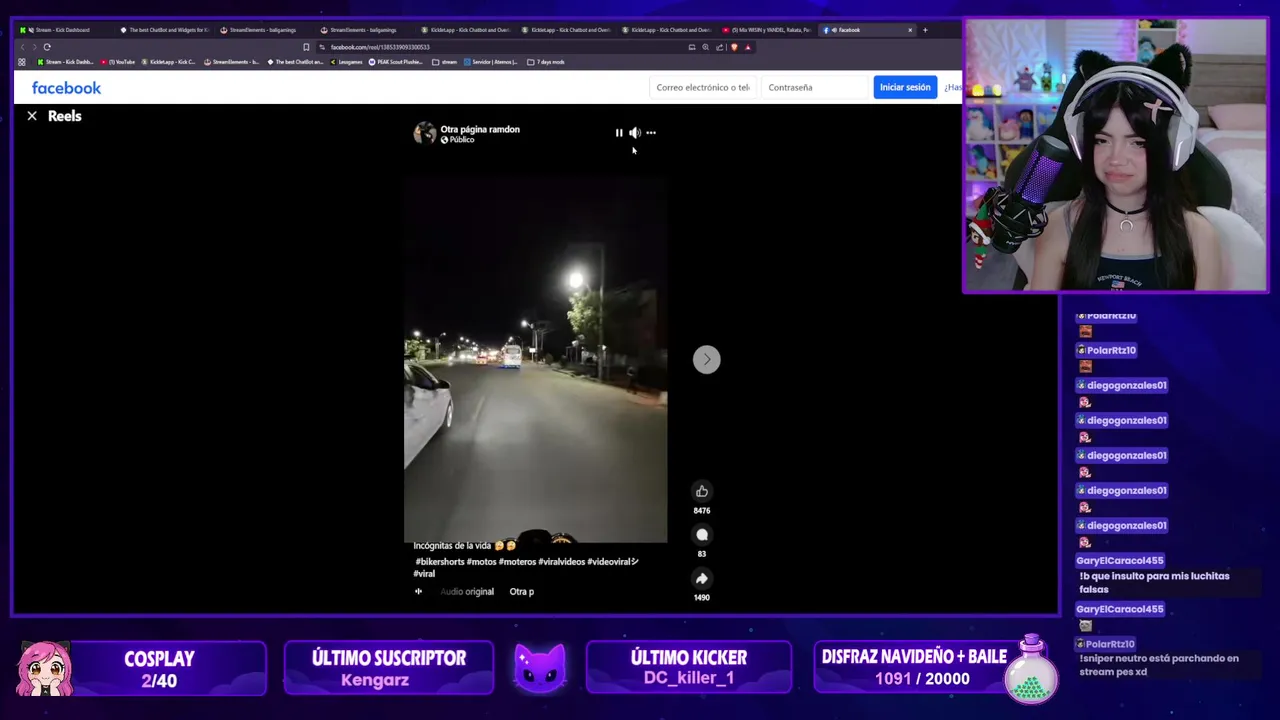Click the Correo electrónico input field
The width and height of the screenshot is (1280, 720).
(x=703, y=87)
